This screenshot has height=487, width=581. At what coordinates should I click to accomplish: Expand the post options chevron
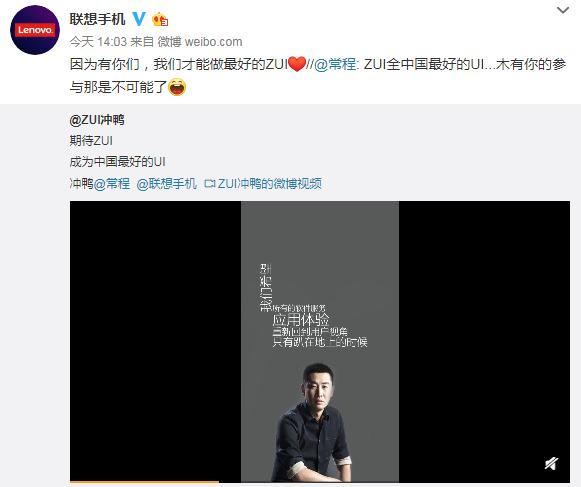click(563, 10)
